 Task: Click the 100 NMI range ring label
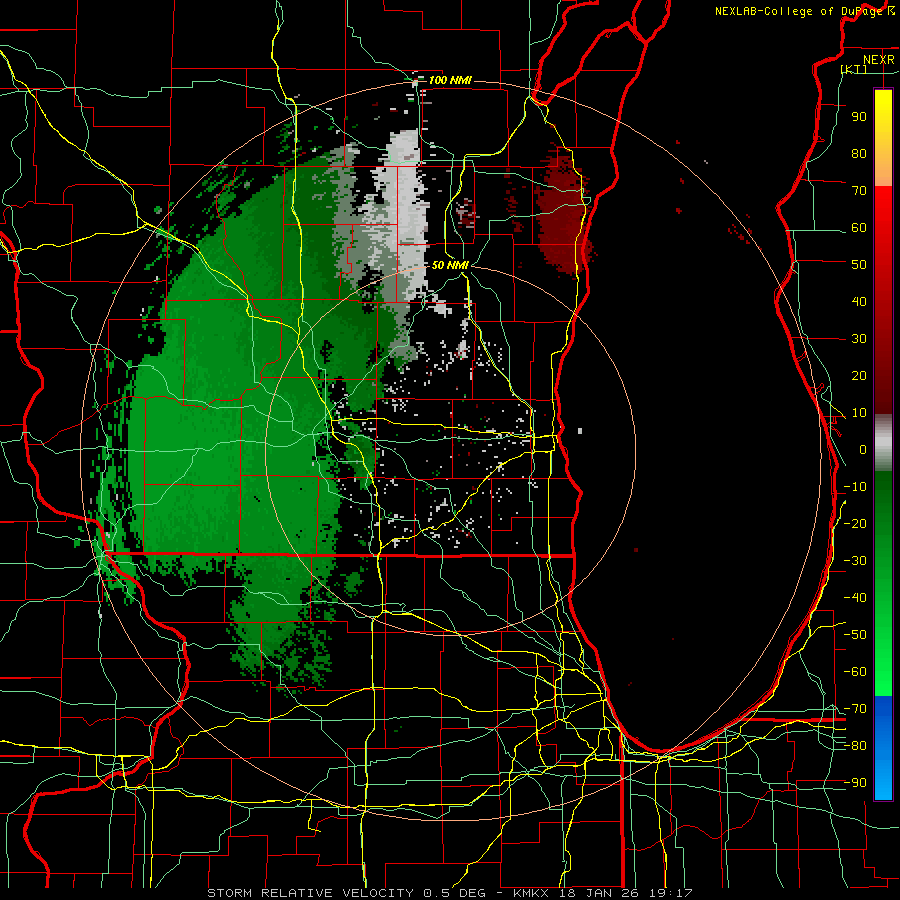tap(450, 80)
